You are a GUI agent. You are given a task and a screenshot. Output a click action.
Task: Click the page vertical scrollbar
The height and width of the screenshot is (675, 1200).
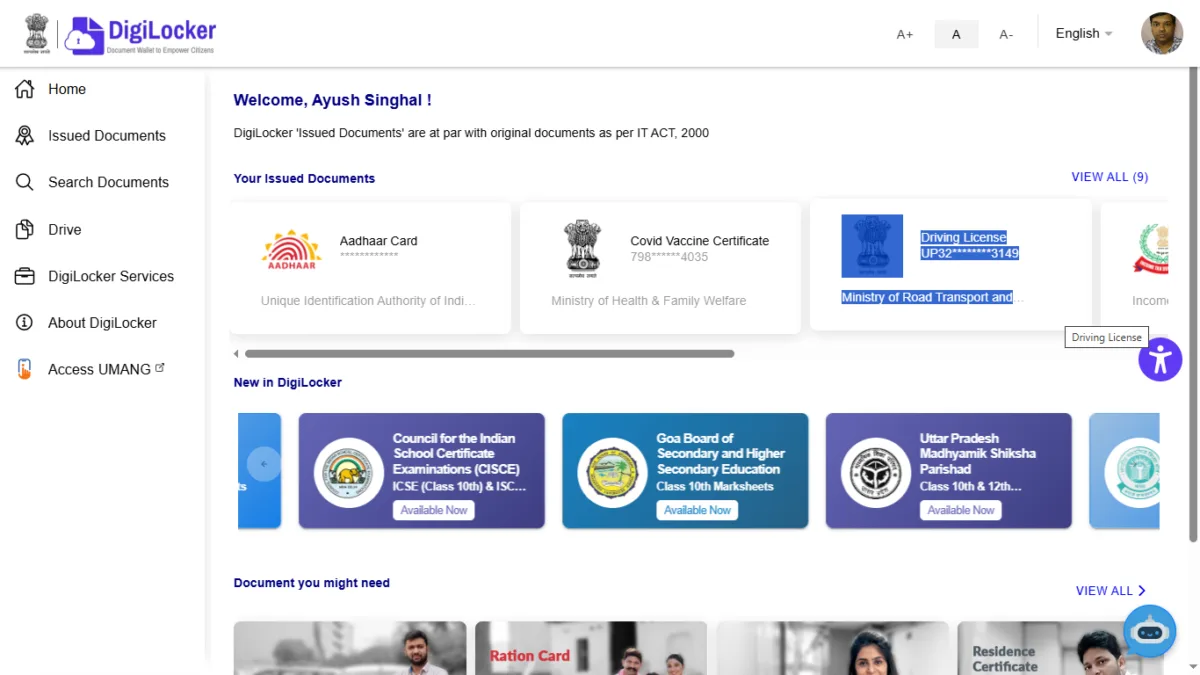[1193, 305]
